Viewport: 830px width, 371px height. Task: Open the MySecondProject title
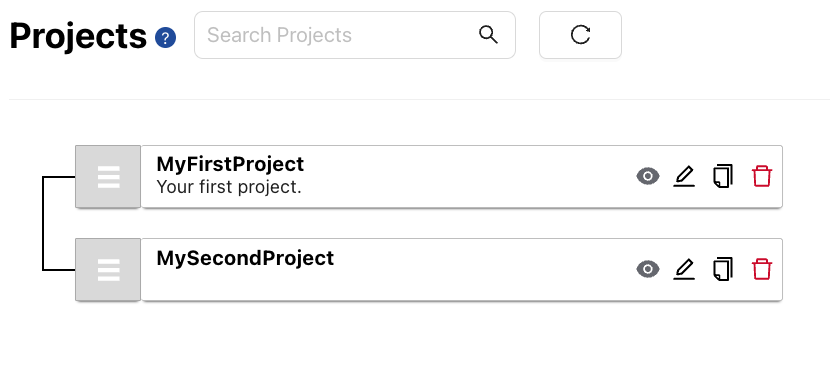point(245,258)
